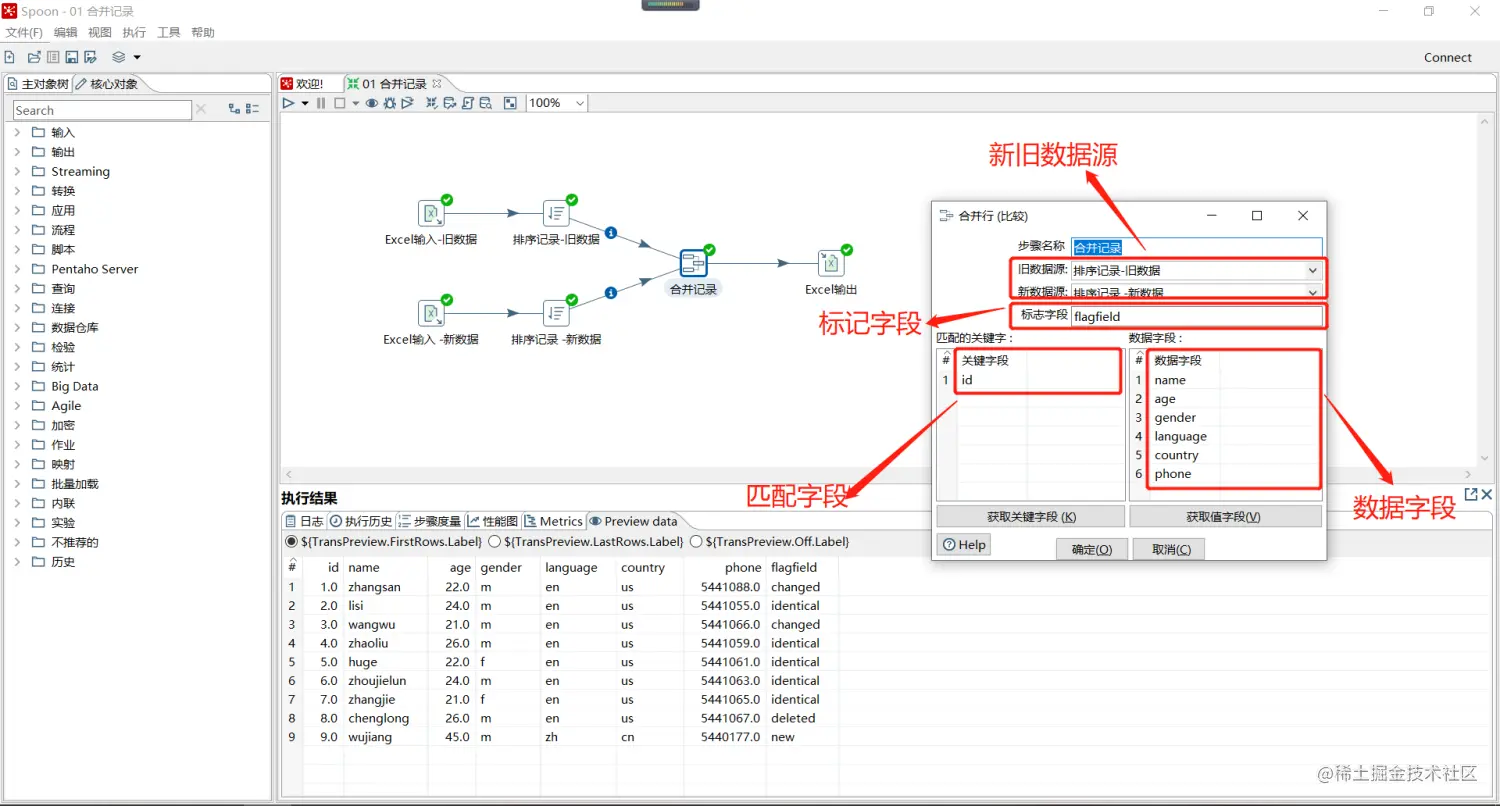Image resolution: width=1500 pixels, height=806 pixels.
Task: Open the 步骤度量 results tab
Action: point(430,521)
